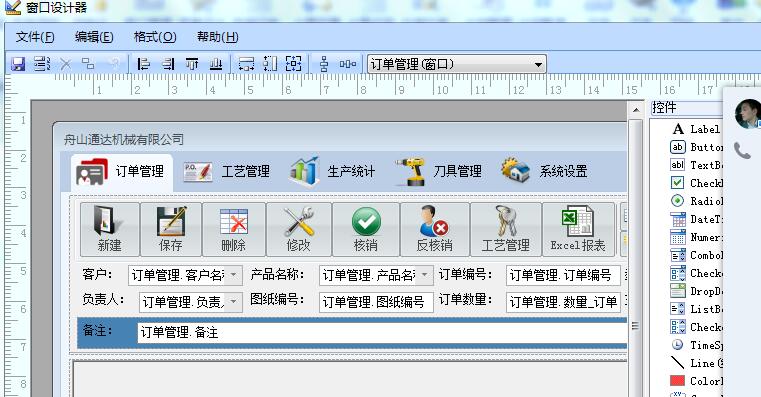Expand the 客户 combo box arrow
The image size is (761, 397).
point(233,275)
